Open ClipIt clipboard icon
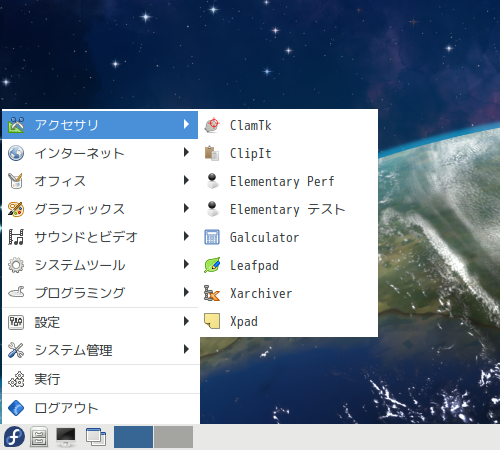The width and height of the screenshot is (500, 450). (212, 153)
